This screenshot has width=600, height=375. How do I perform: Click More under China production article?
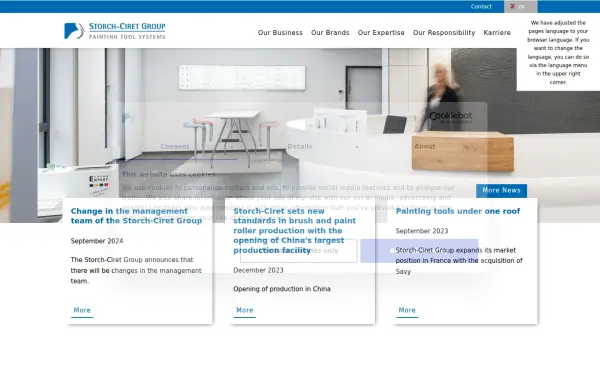(x=245, y=310)
